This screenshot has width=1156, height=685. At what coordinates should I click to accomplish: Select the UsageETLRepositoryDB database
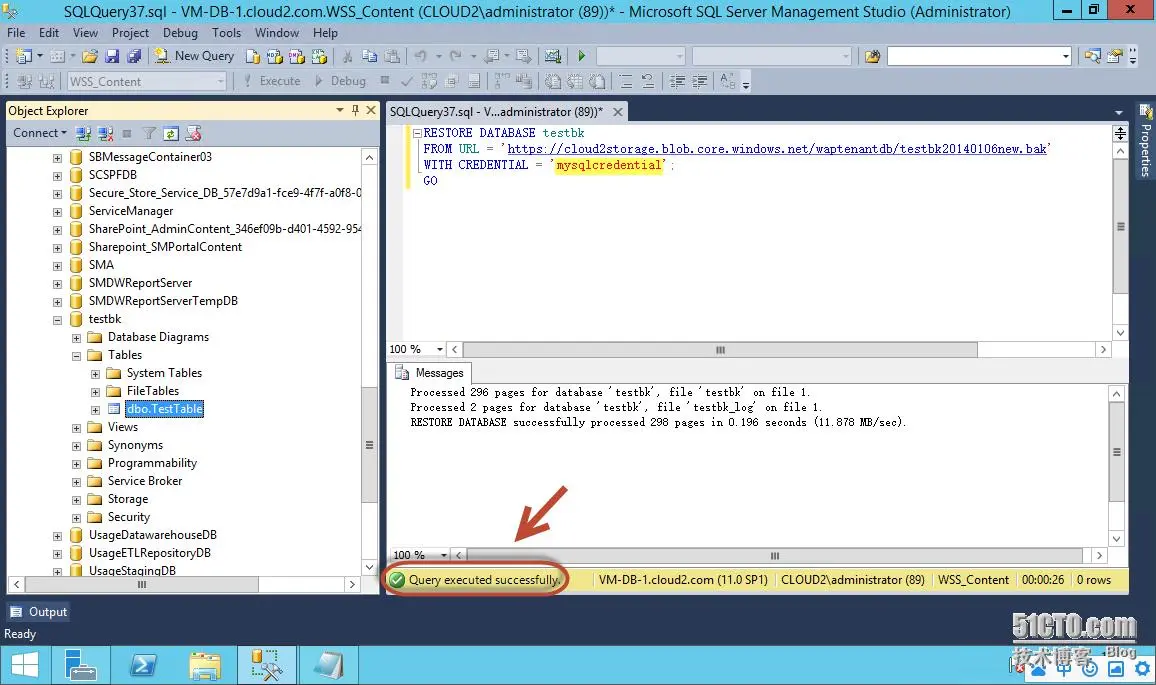[x=150, y=553]
